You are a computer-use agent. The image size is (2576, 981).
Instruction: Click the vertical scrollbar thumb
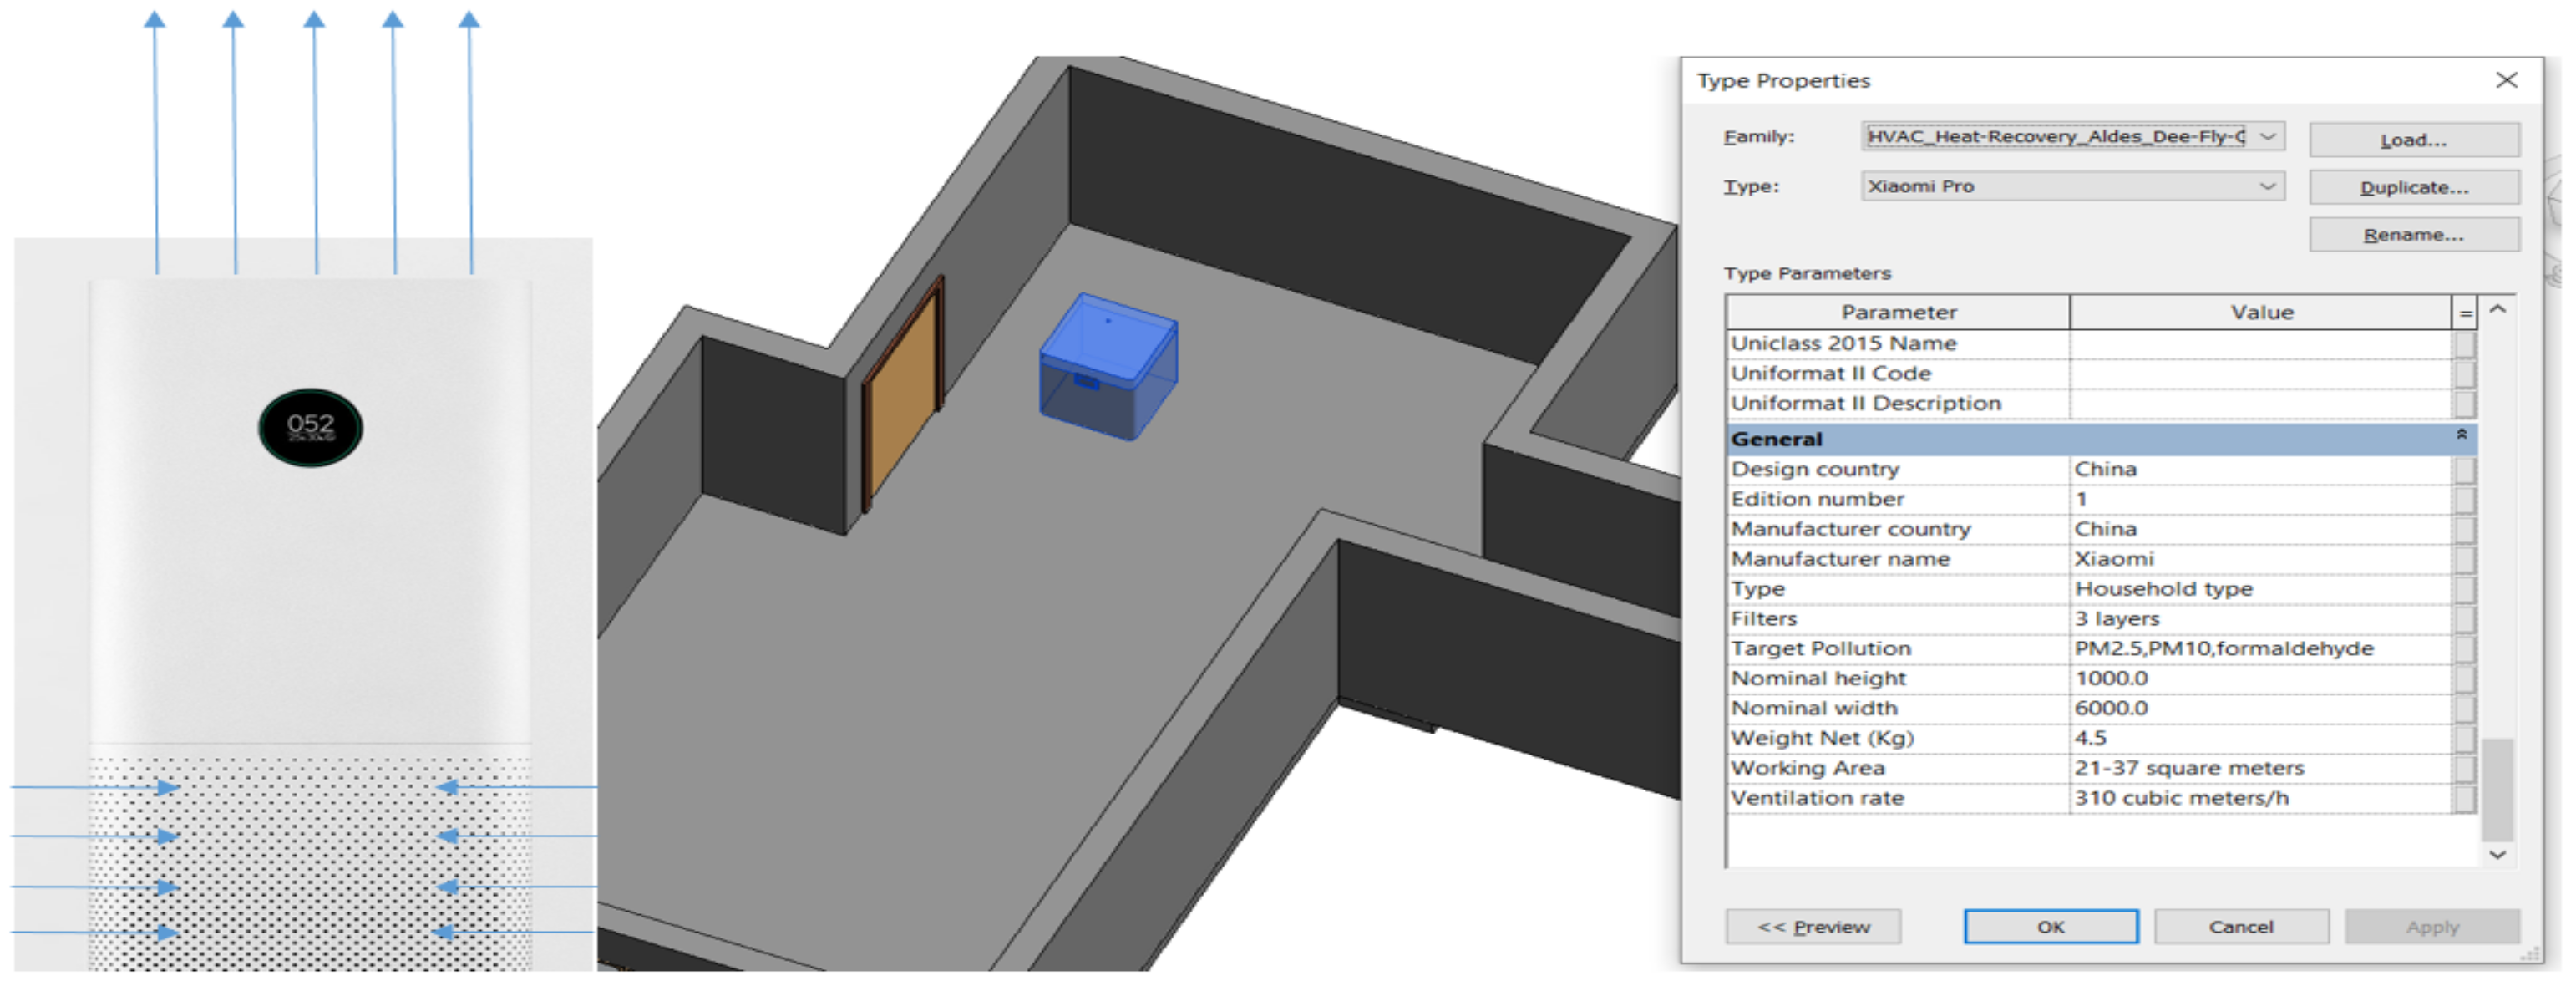2497,790
